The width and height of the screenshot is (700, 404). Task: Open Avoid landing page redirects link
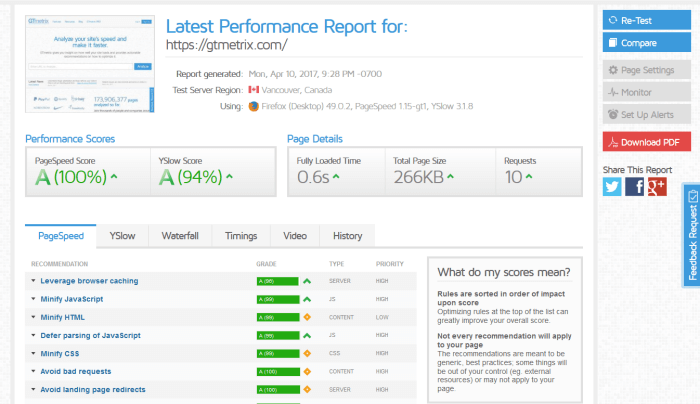93,390
